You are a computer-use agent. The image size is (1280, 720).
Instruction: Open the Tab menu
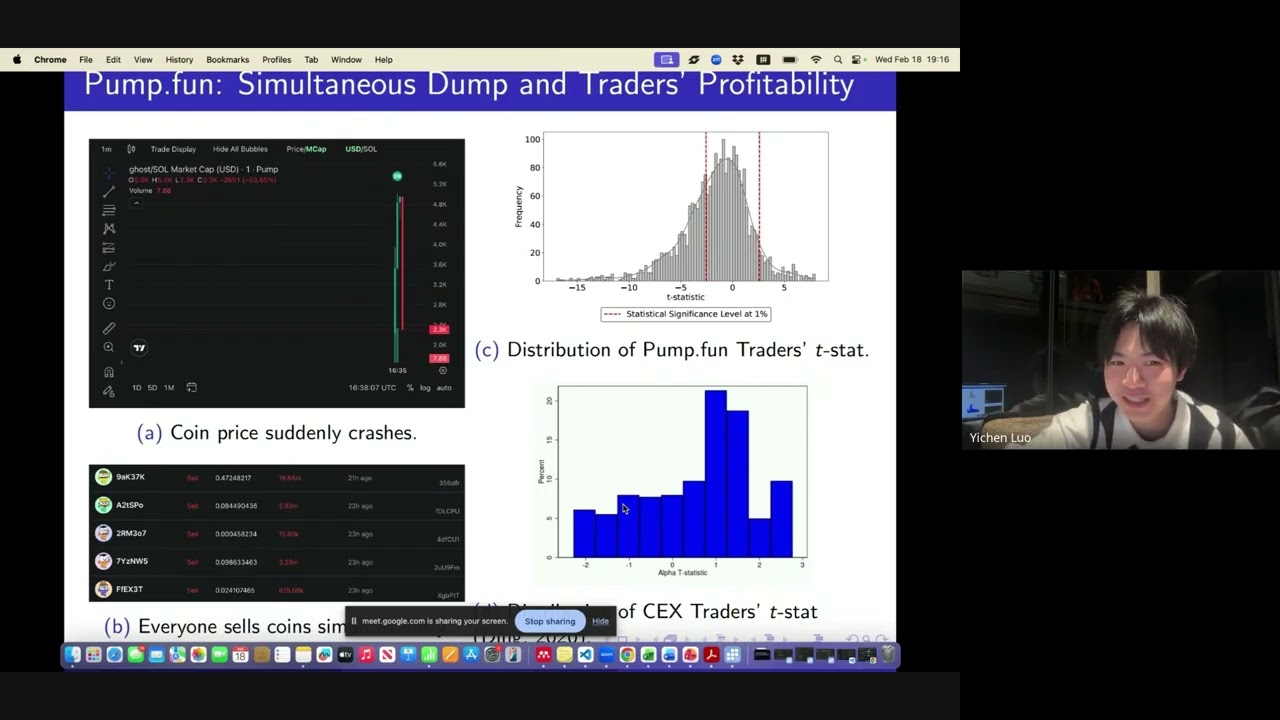(x=311, y=60)
